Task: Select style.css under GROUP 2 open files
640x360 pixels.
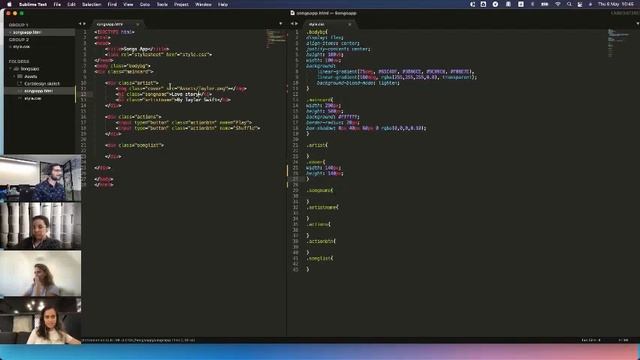Action: (x=40, y=47)
